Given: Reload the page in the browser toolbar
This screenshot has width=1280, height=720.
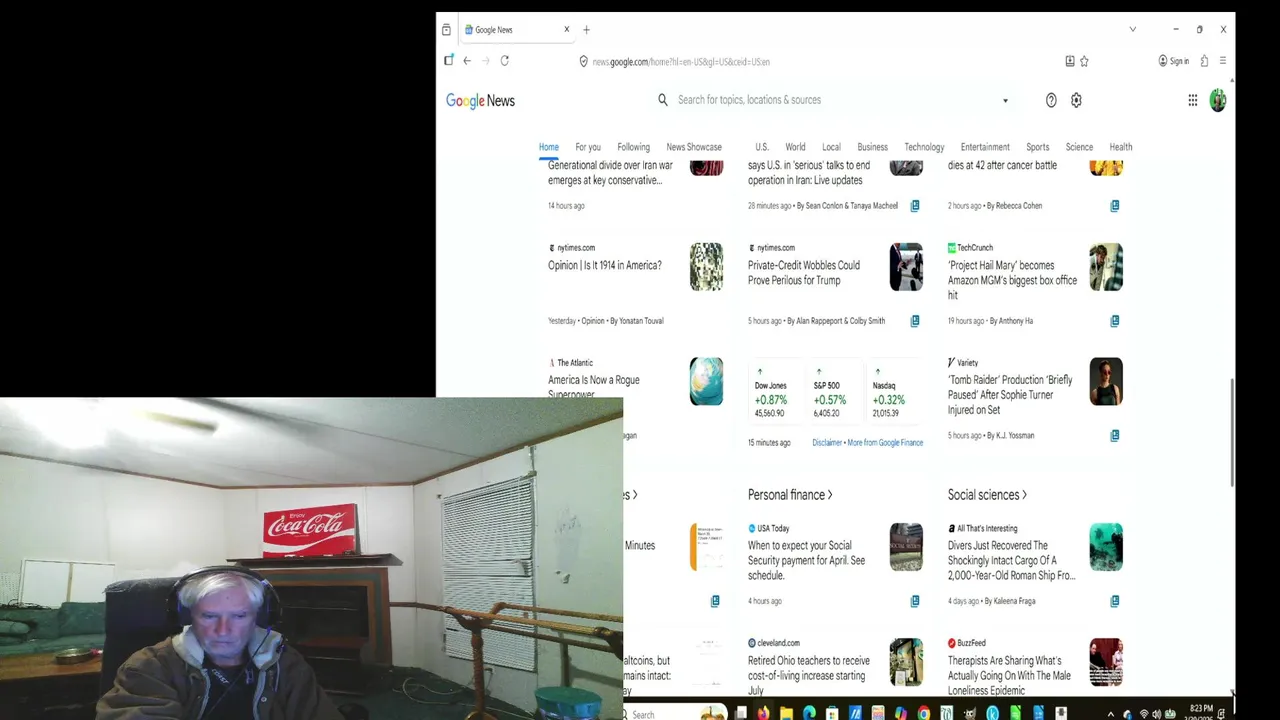Looking at the screenshot, I should click(x=505, y=61).
